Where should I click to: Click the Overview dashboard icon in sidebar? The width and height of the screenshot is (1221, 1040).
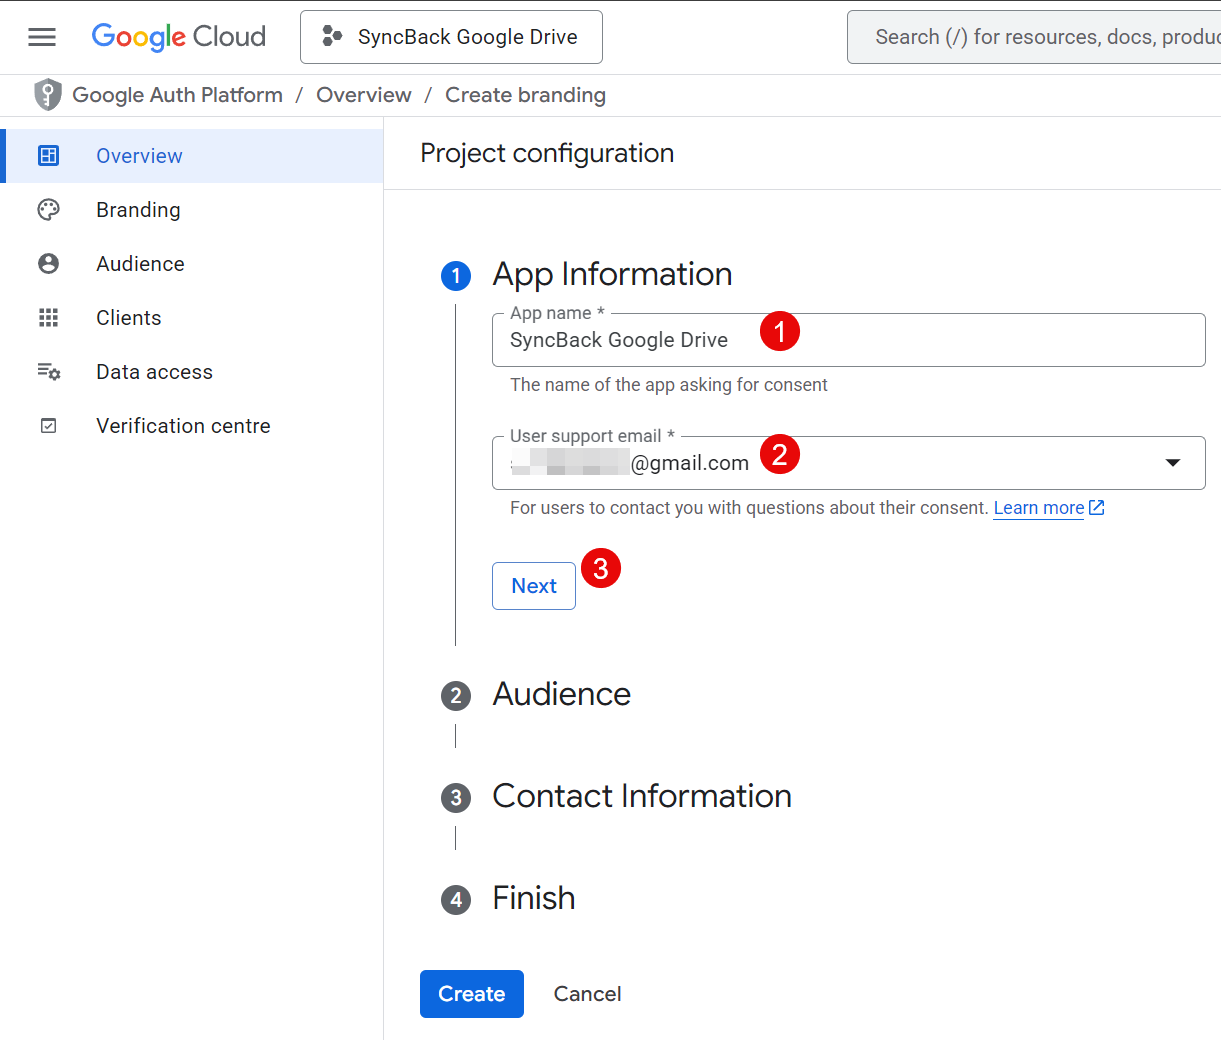(48, 156)
